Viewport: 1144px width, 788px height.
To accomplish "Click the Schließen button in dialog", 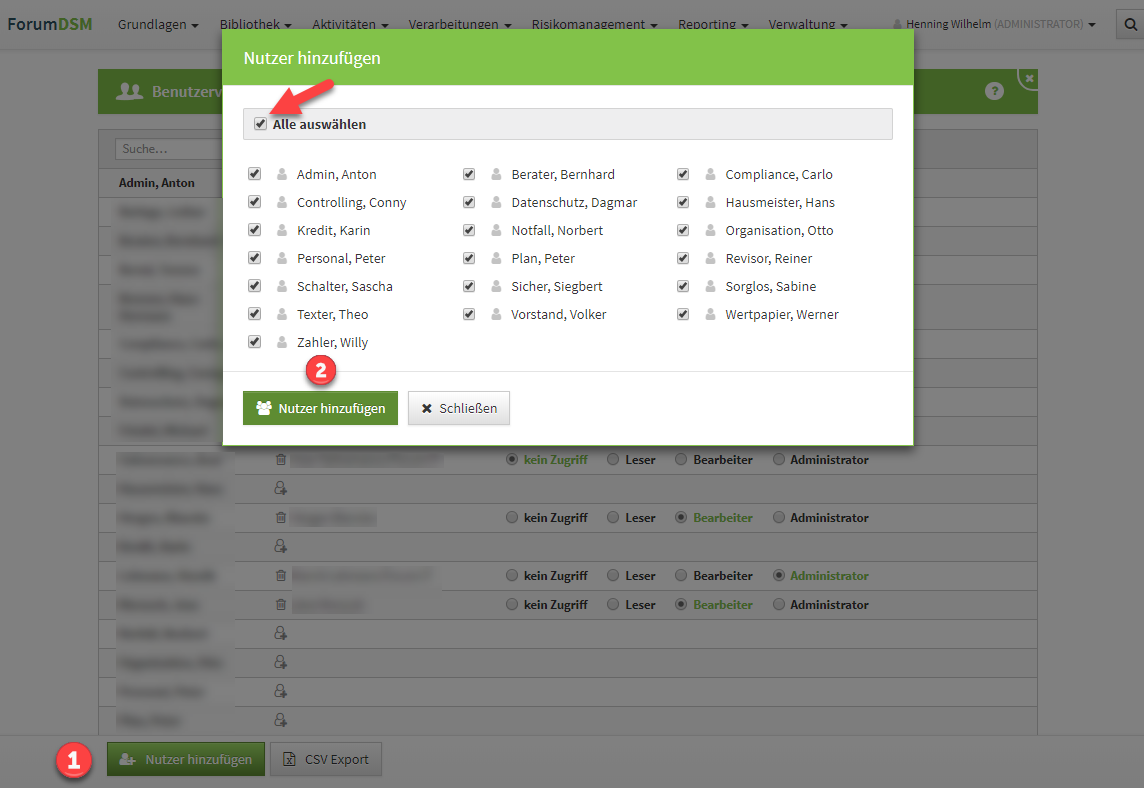I will tap(459, 408).
